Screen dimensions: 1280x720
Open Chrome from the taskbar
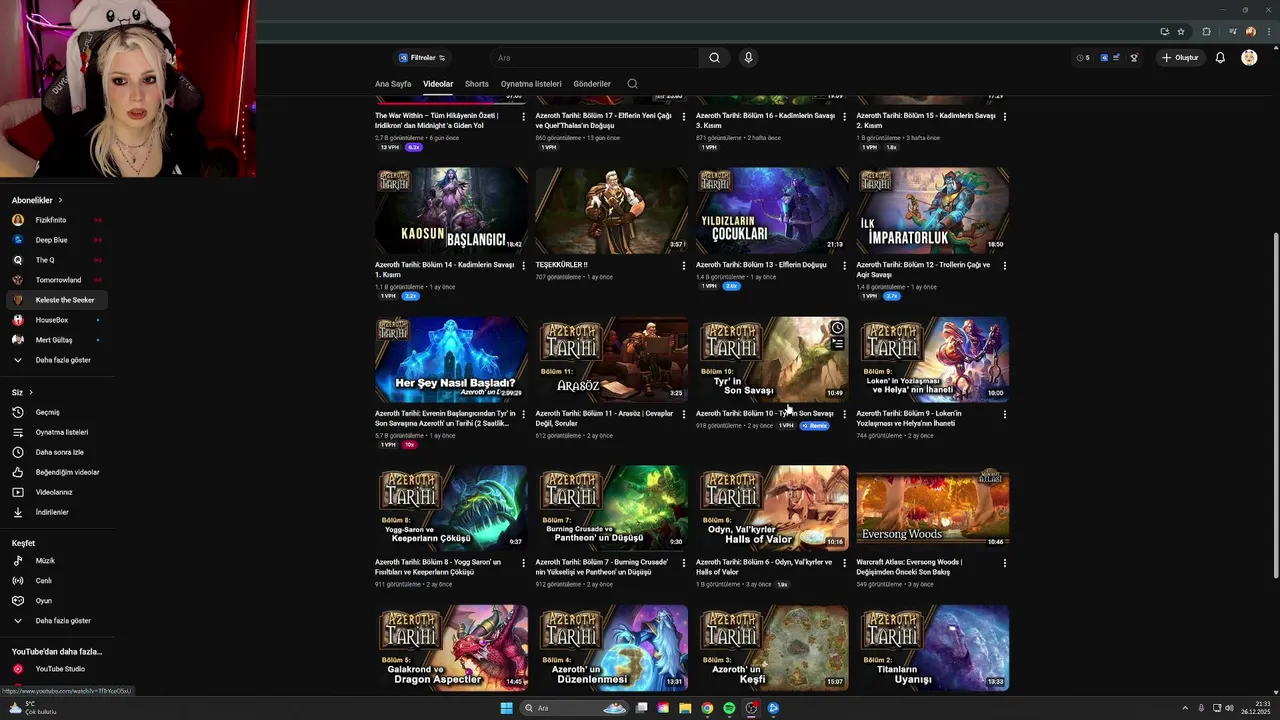707,708
